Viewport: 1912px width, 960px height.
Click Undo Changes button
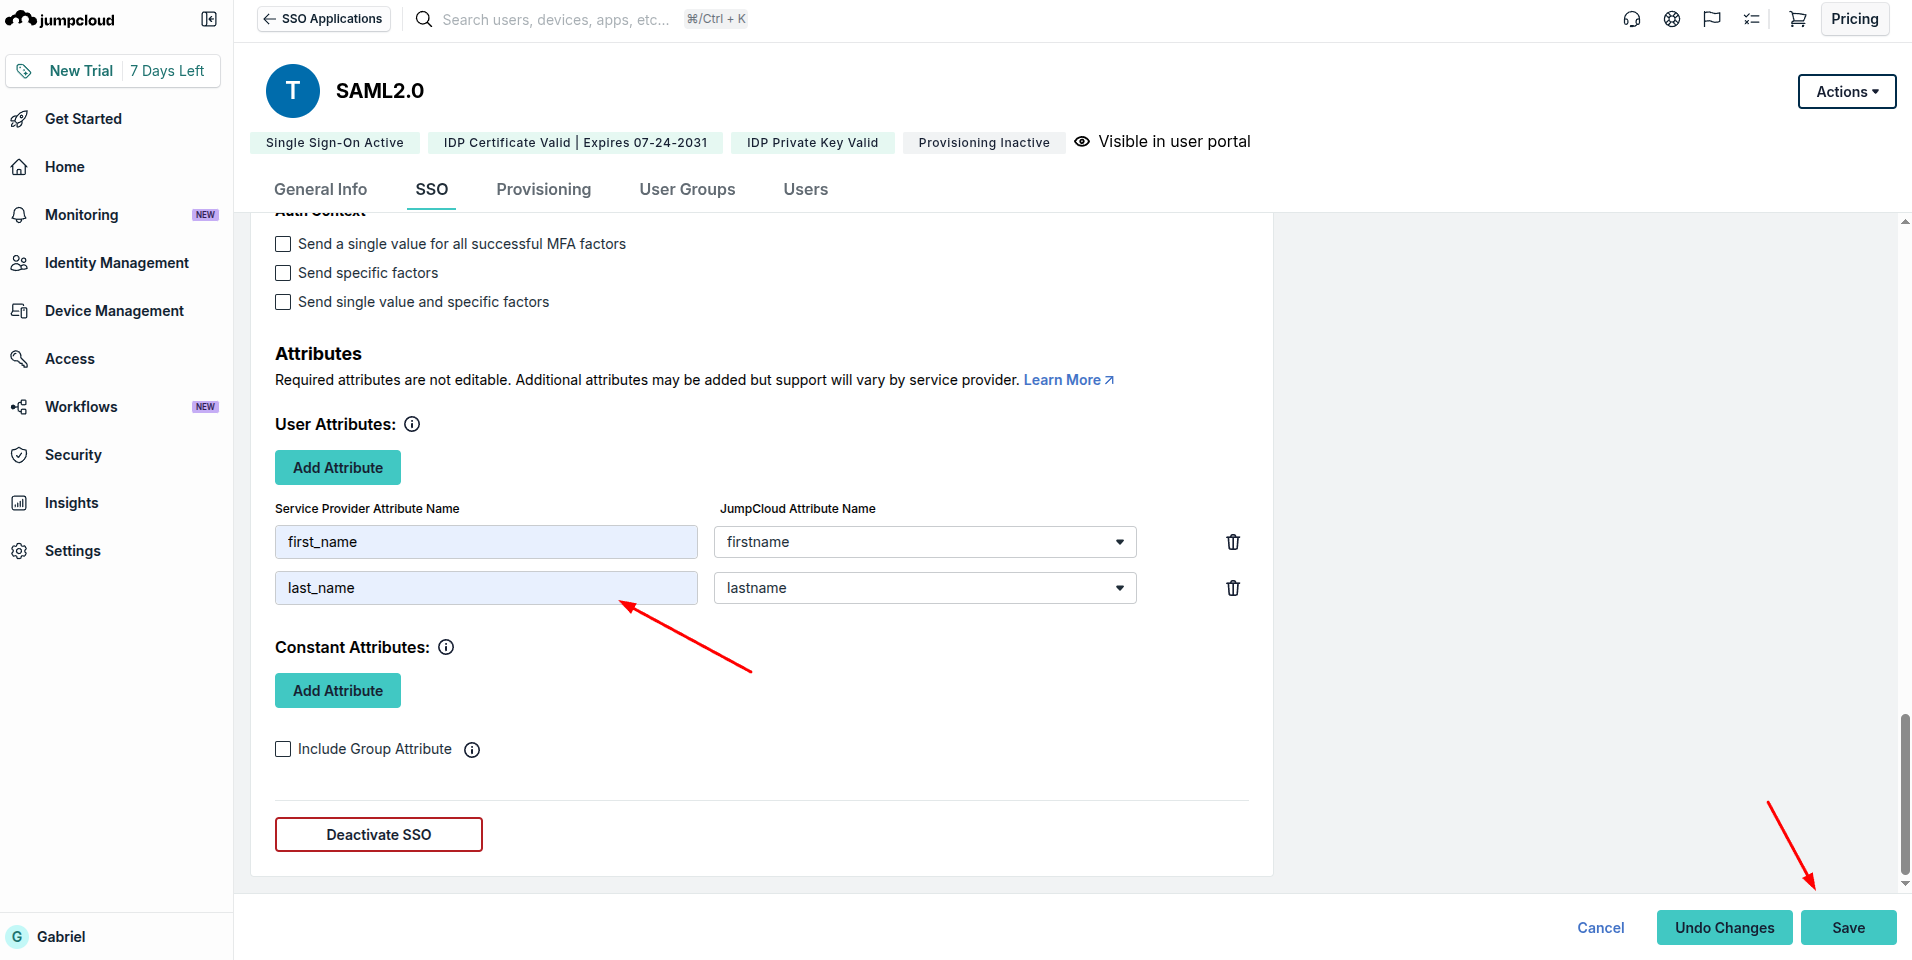(1725, 928)
